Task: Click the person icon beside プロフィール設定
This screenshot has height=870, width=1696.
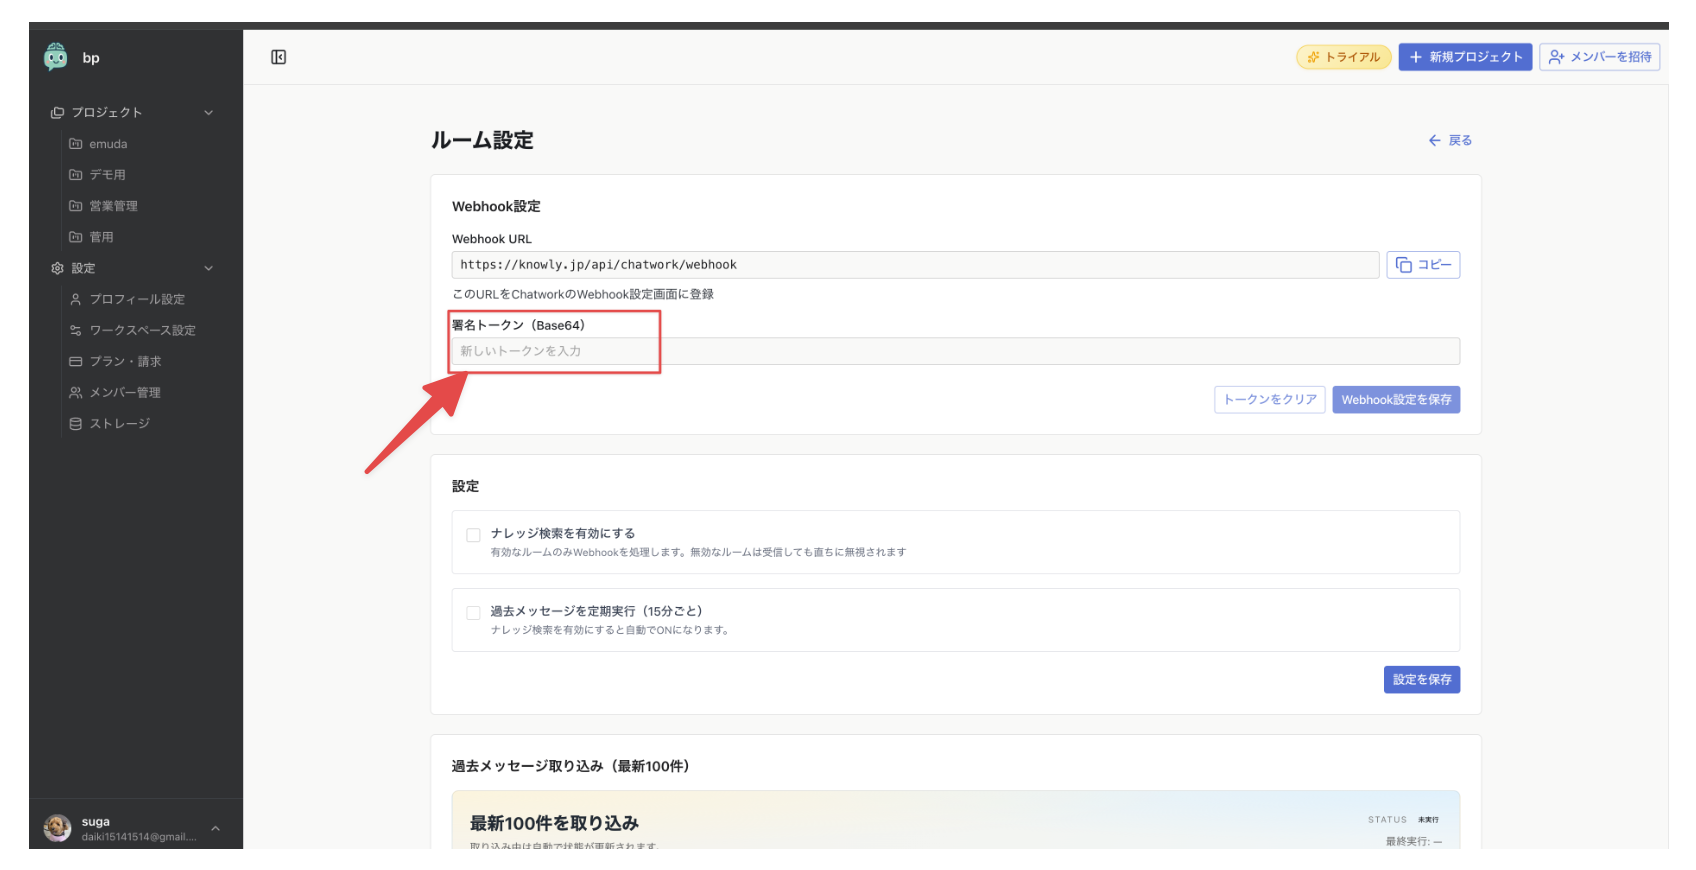Action: click(76, 299)
